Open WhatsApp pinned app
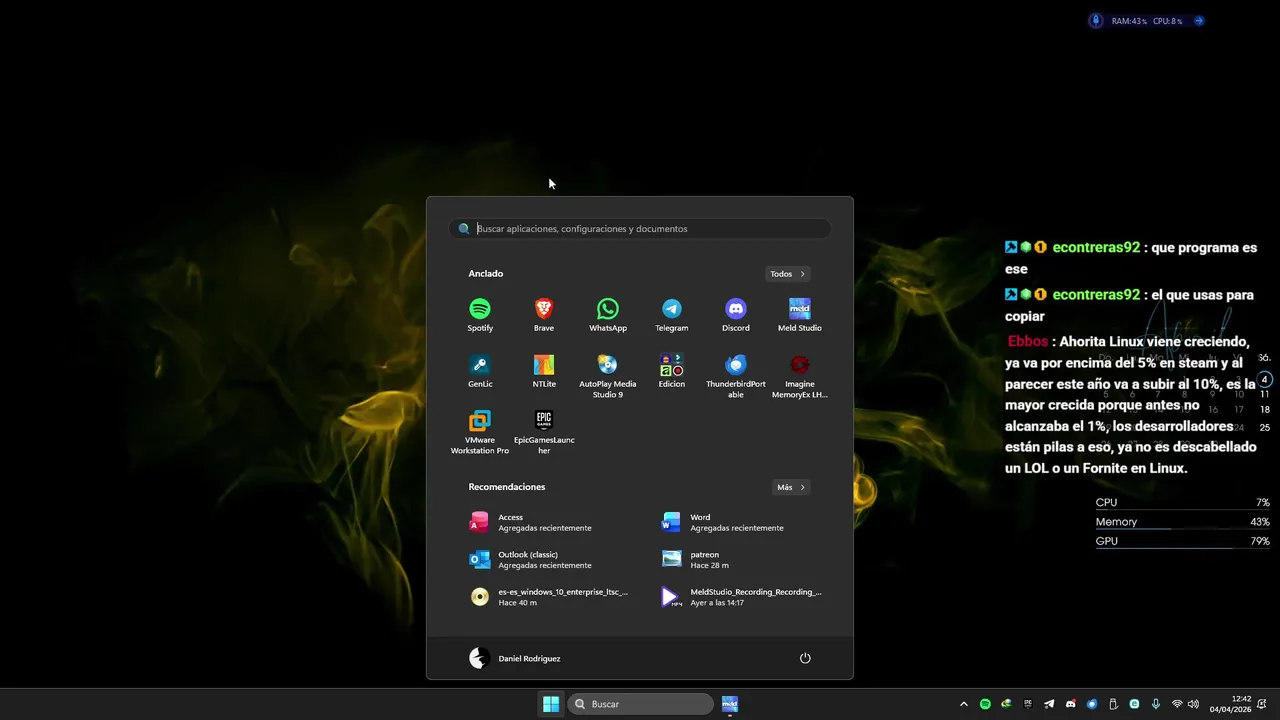Image resolution: width=1280 pixels, height=720 pixels. (x=608, y=315)
